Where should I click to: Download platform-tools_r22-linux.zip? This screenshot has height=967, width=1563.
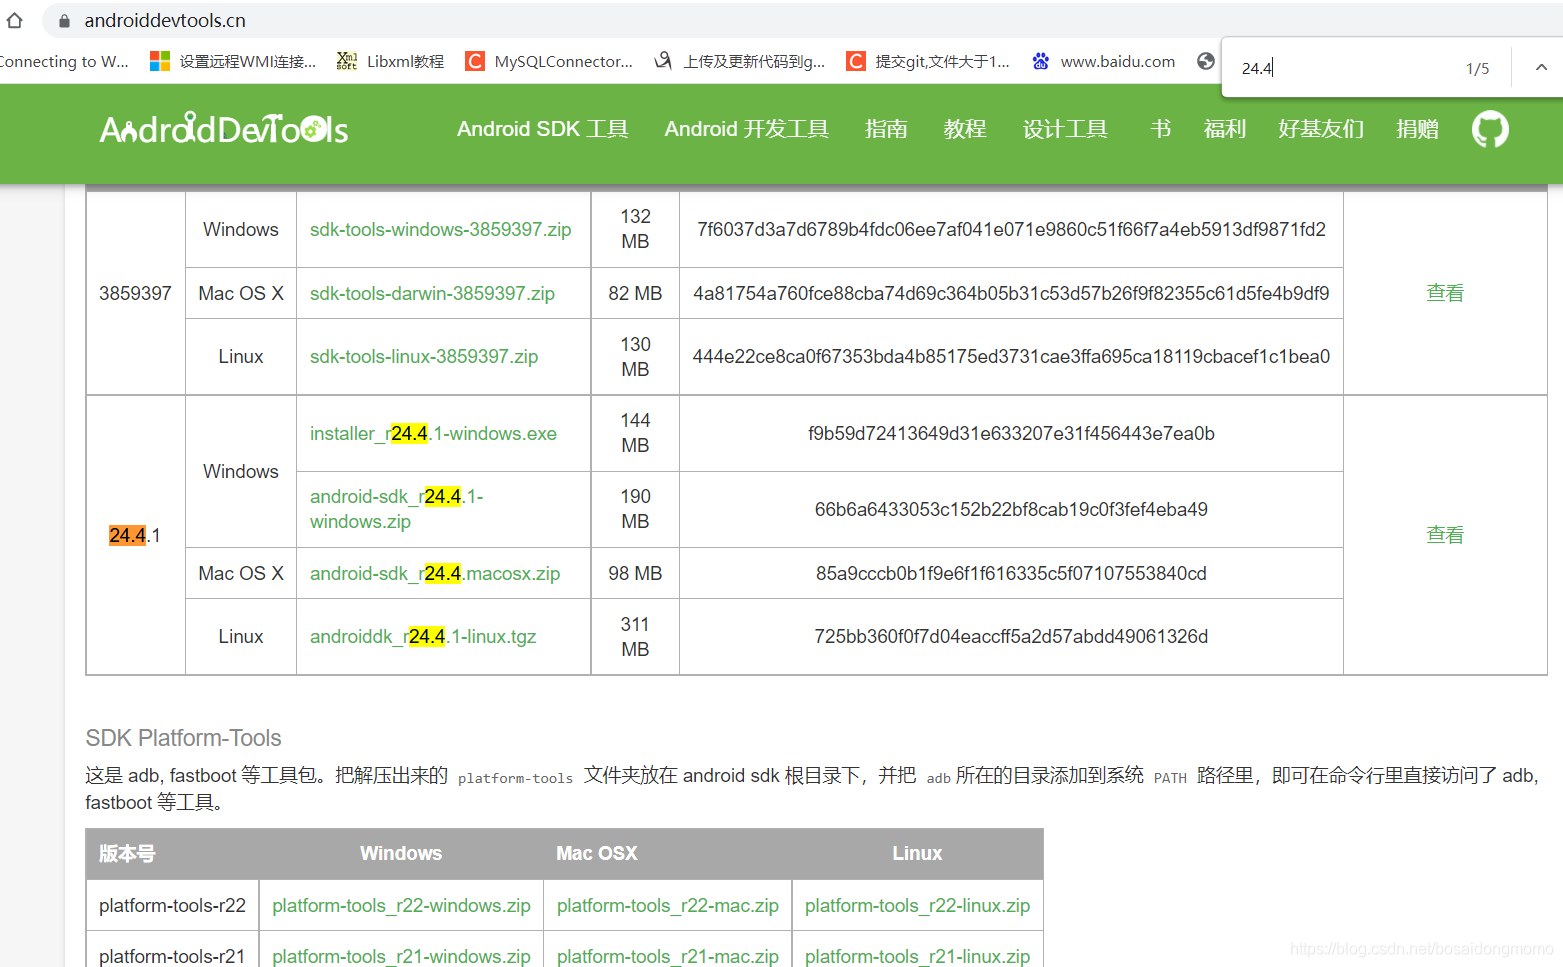917,905
